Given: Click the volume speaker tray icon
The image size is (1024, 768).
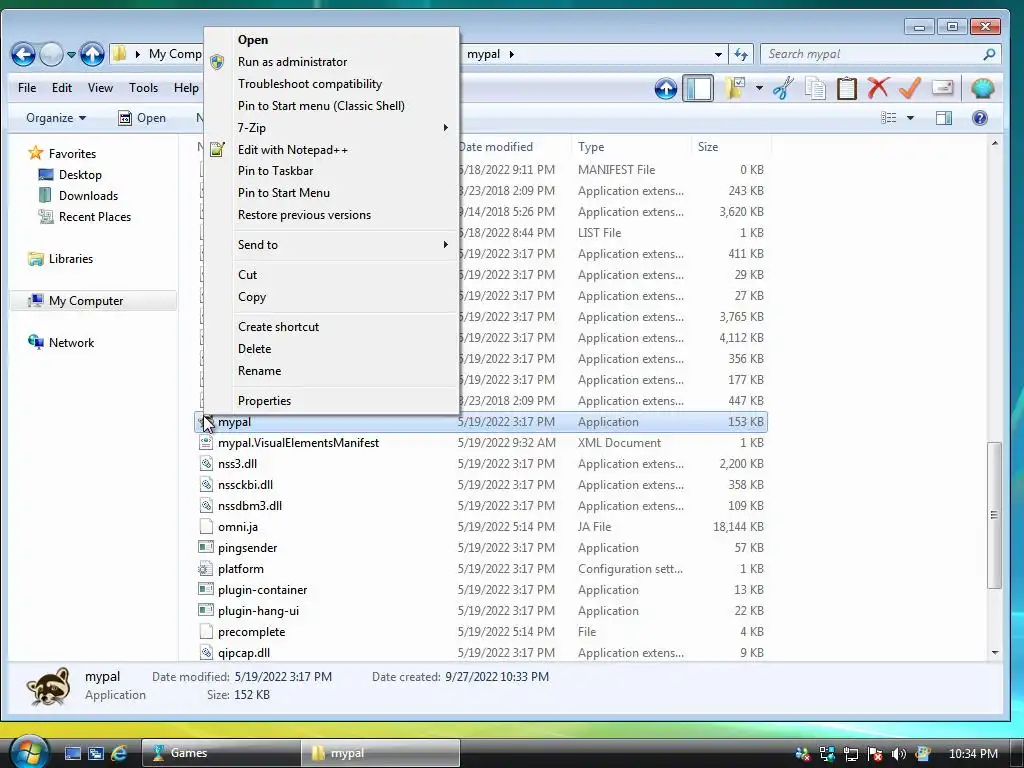Looking at the screenshot, I should [898, 754].
